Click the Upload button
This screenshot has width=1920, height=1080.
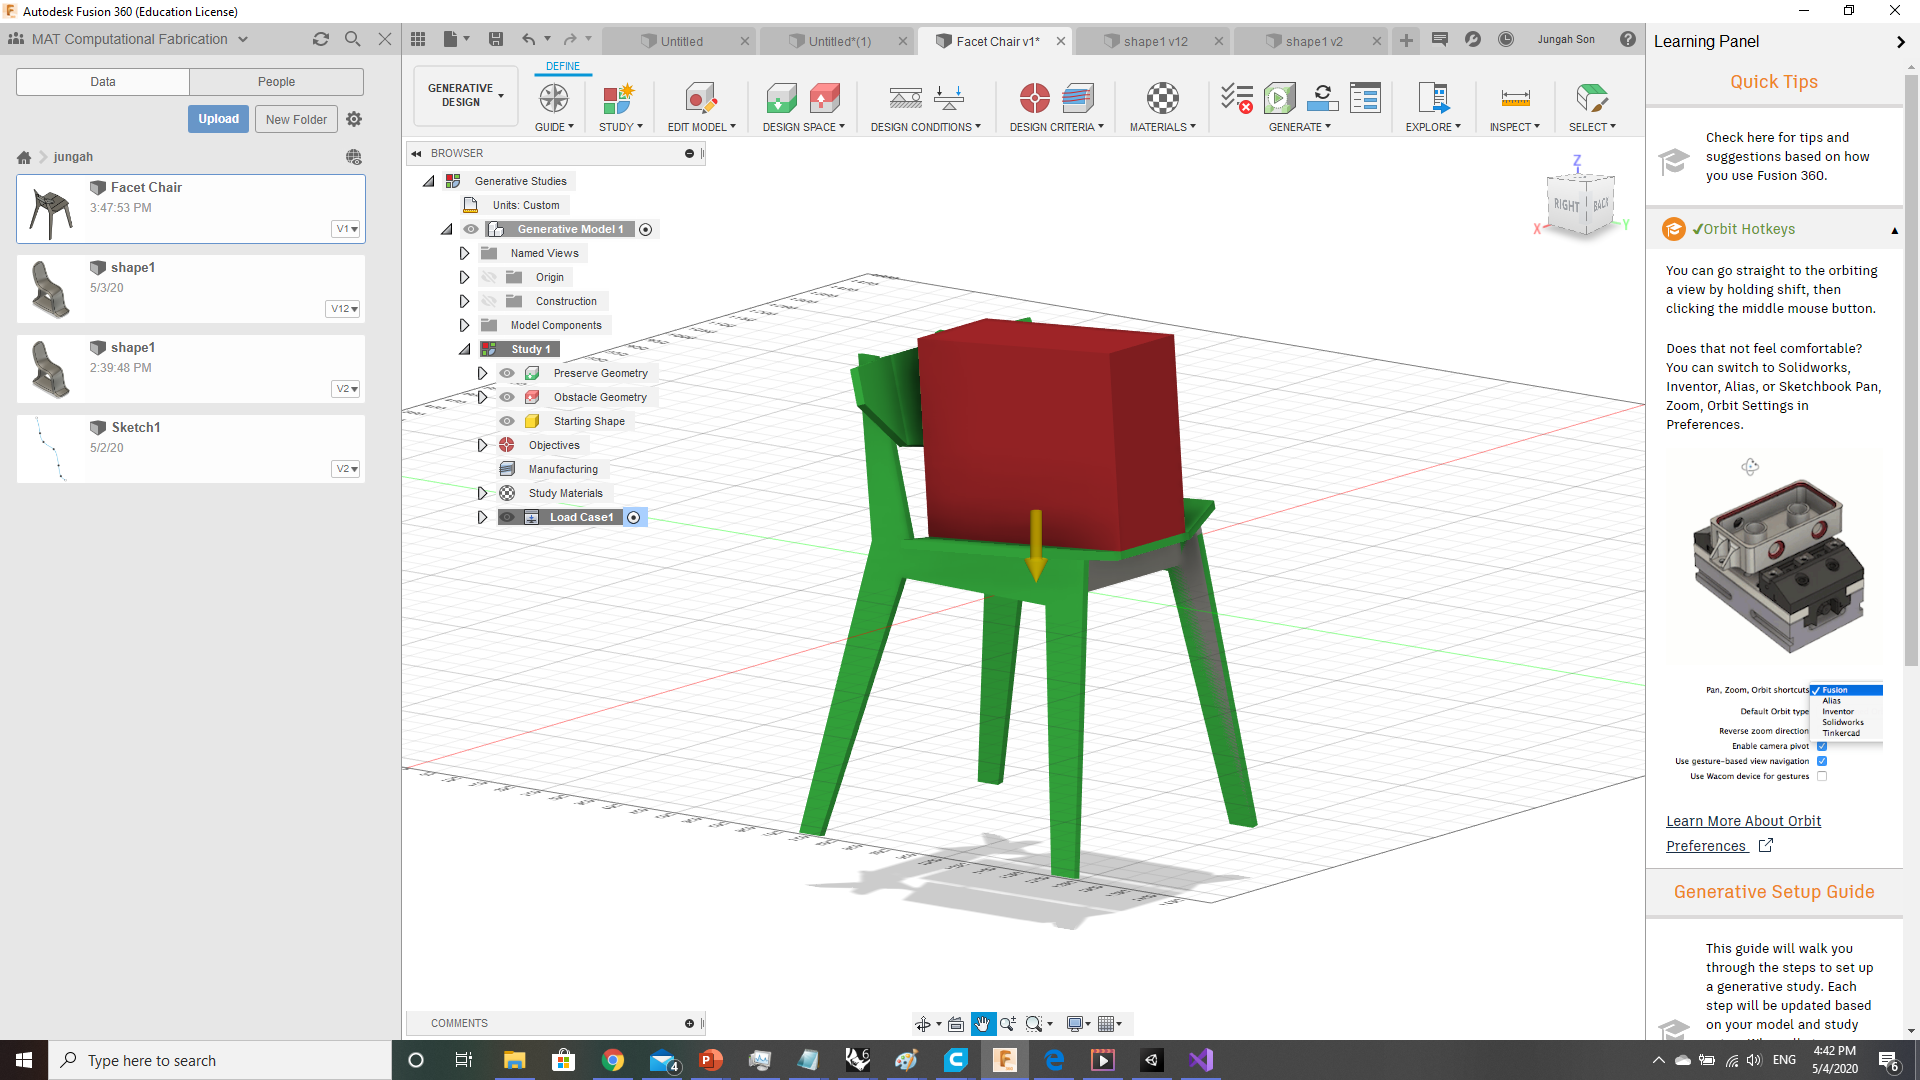tap(218, 118)
